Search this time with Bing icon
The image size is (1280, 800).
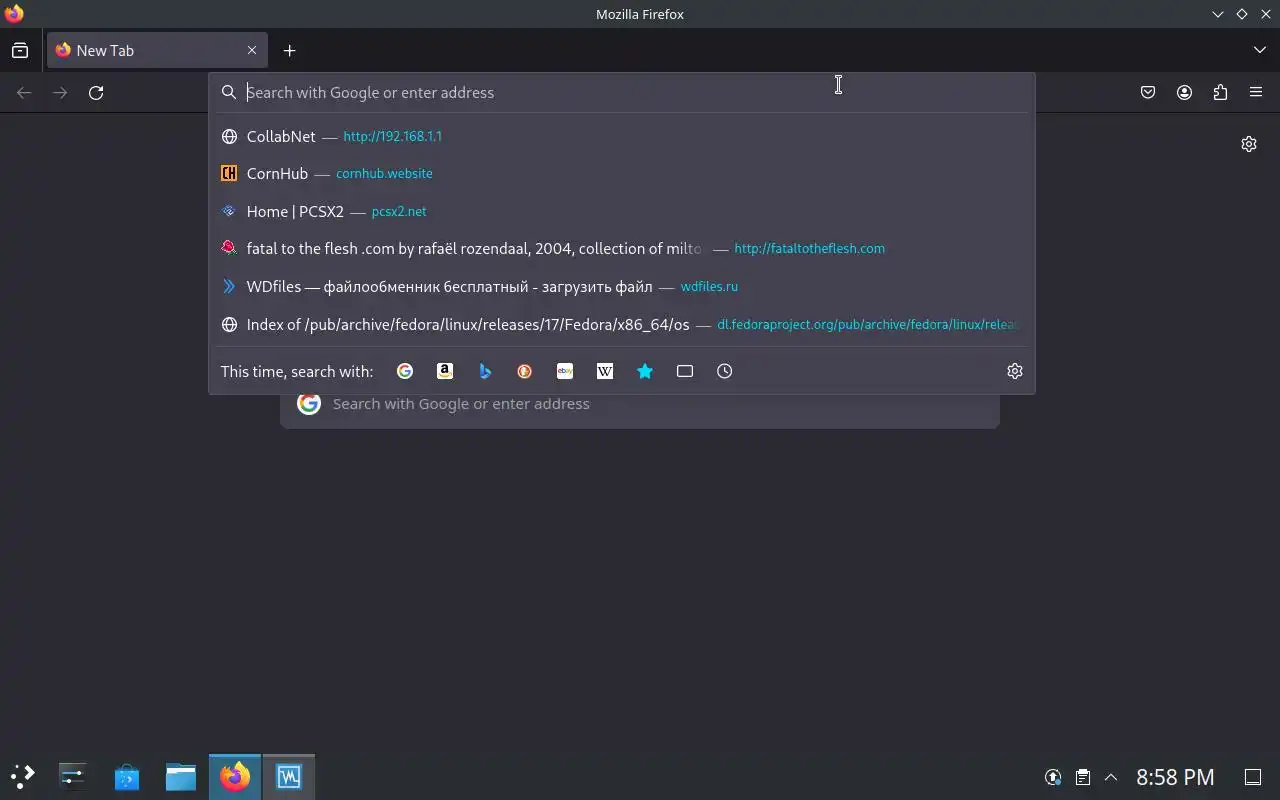pyautogui.click(x=485, y=371)
